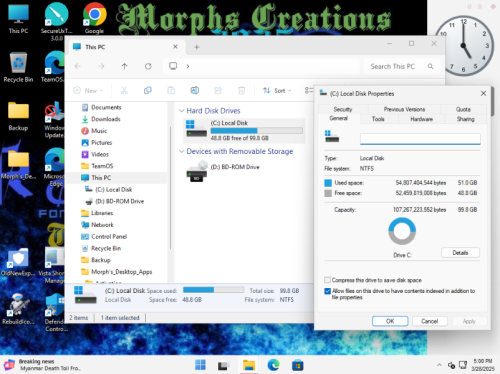This screenshot has width=500, height=374.
Task: Switch to the Security tab
Action: click(x=343, y=109)
